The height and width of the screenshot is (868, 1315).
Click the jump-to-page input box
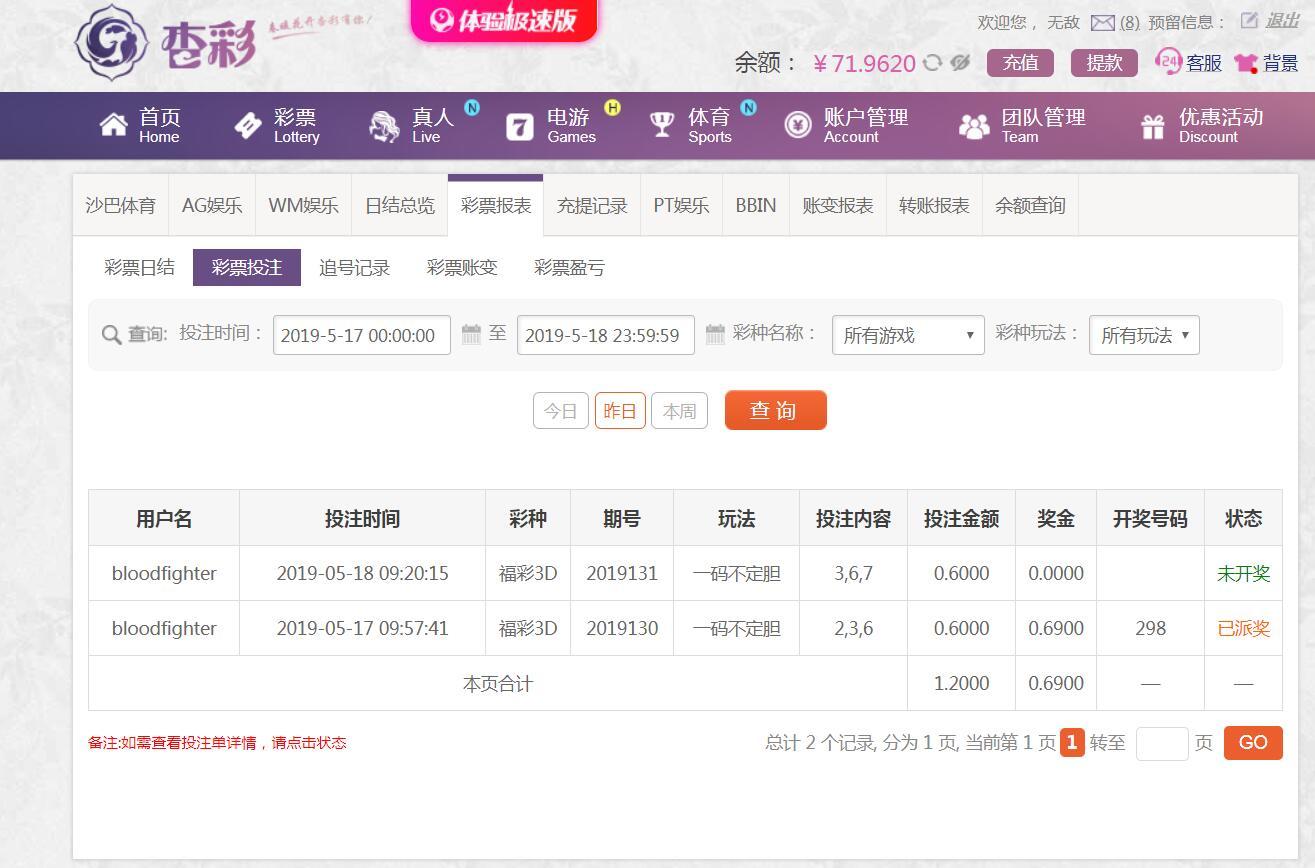[x=1162, y=743]
